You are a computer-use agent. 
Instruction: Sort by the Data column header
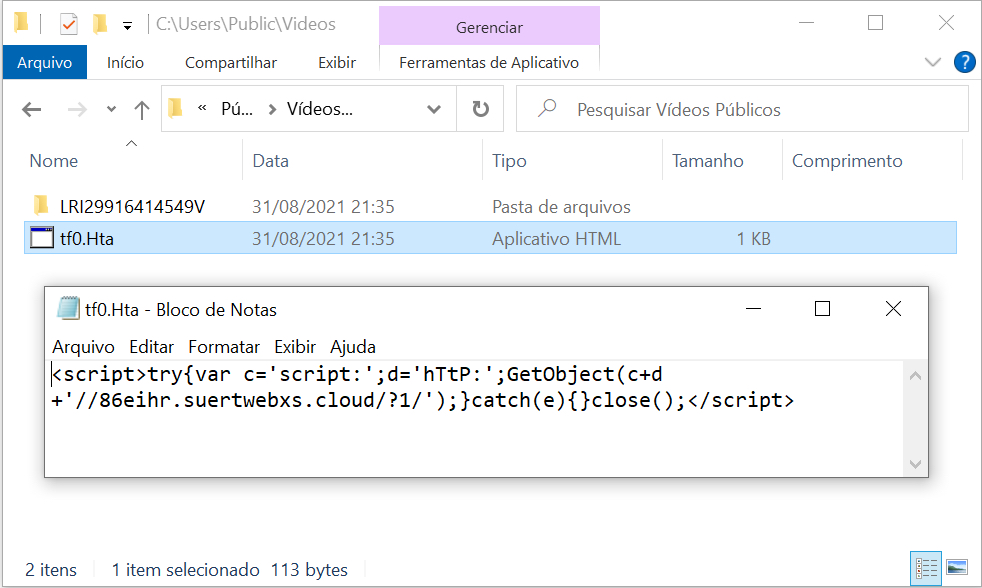(271, 161)
